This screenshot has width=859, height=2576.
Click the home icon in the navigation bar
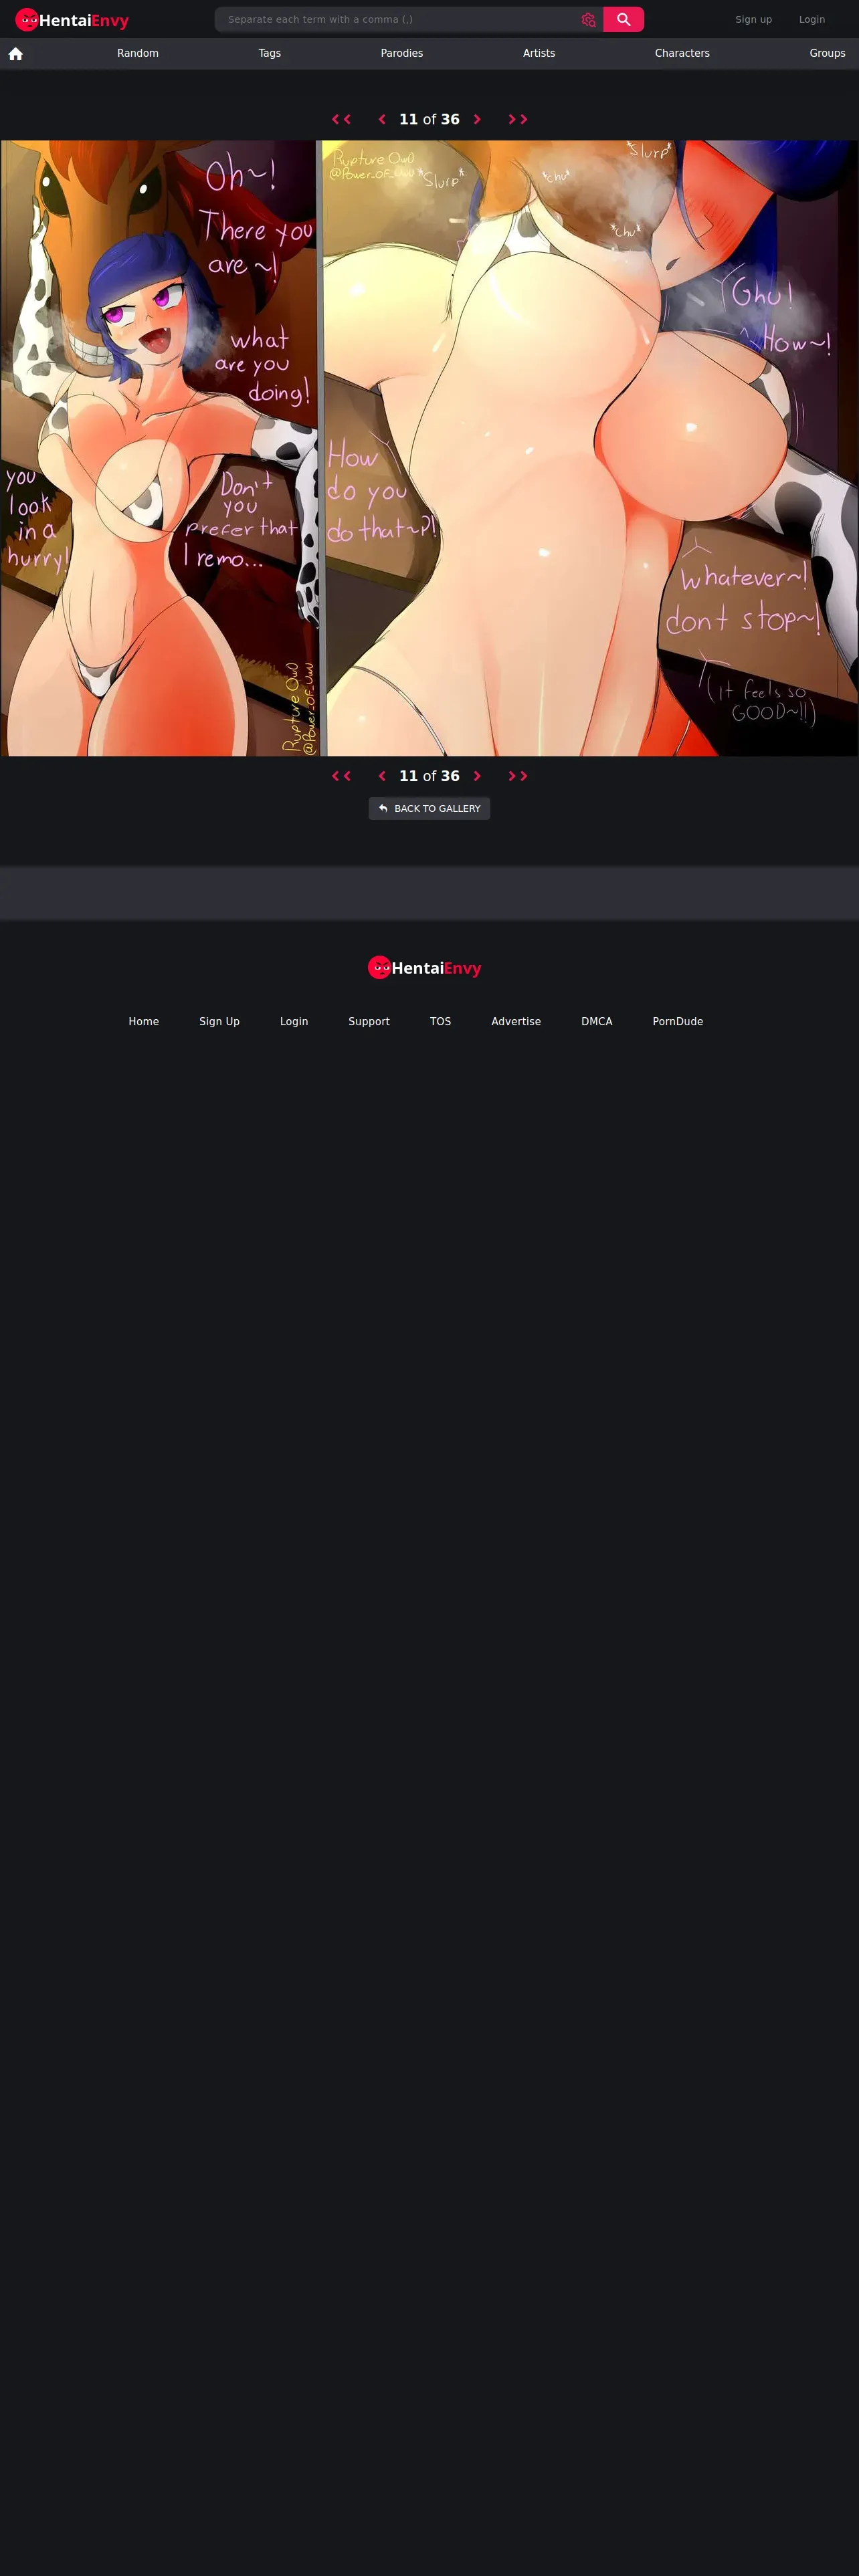pyautogui.click(x=16, y=54)
